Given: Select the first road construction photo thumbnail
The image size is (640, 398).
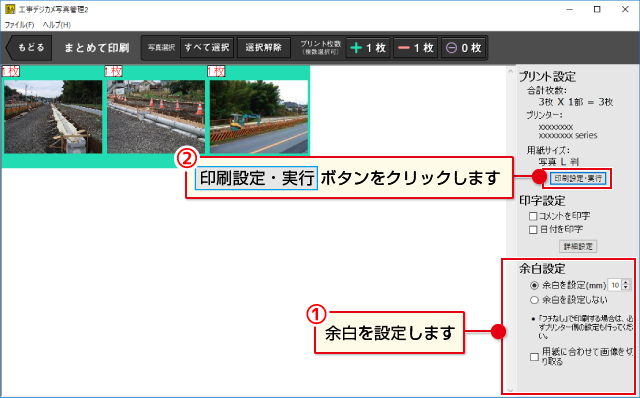Looking at the screenshot, I should coord(53,117).
